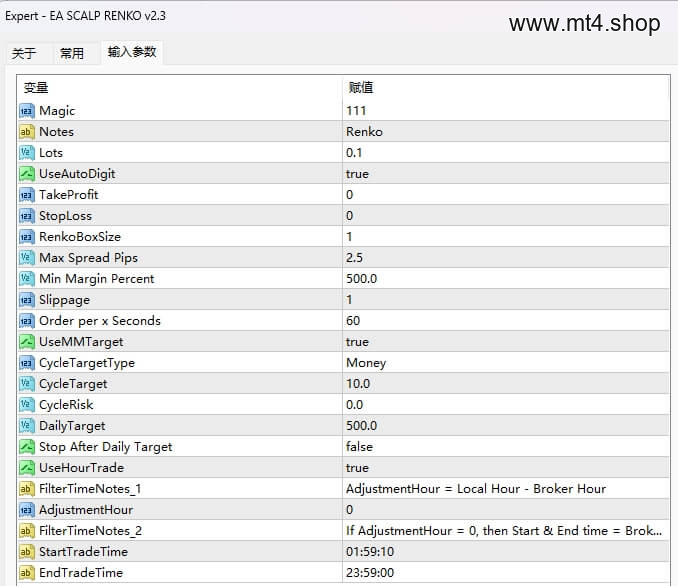Edit the RenkoBoxSize value field
This screenshot has height=586, width=678.
506,237
